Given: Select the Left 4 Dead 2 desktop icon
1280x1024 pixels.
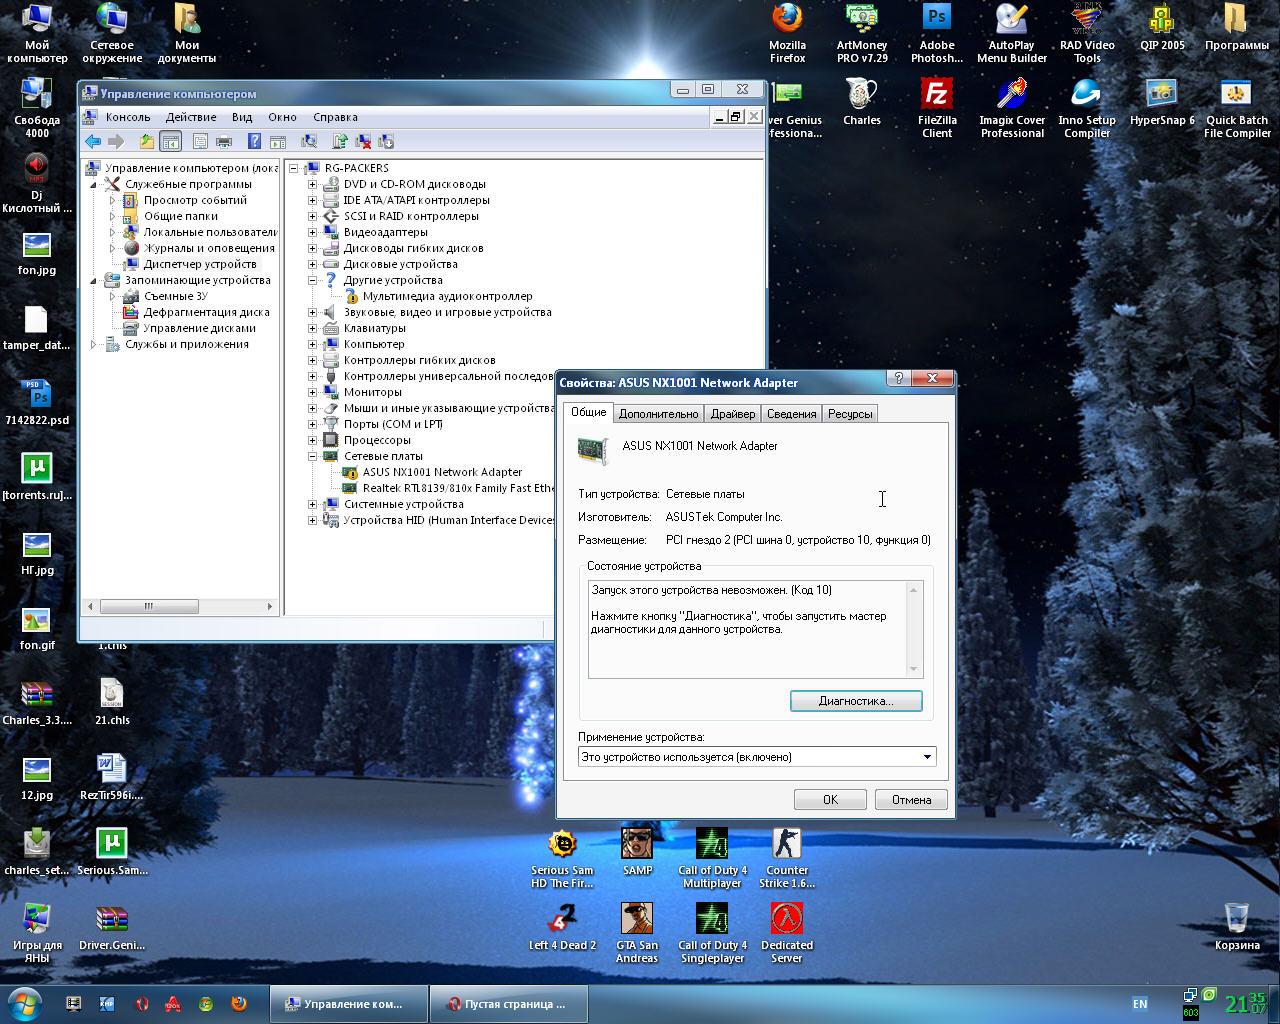Looking at the screenshot, I should click(562, 928).
